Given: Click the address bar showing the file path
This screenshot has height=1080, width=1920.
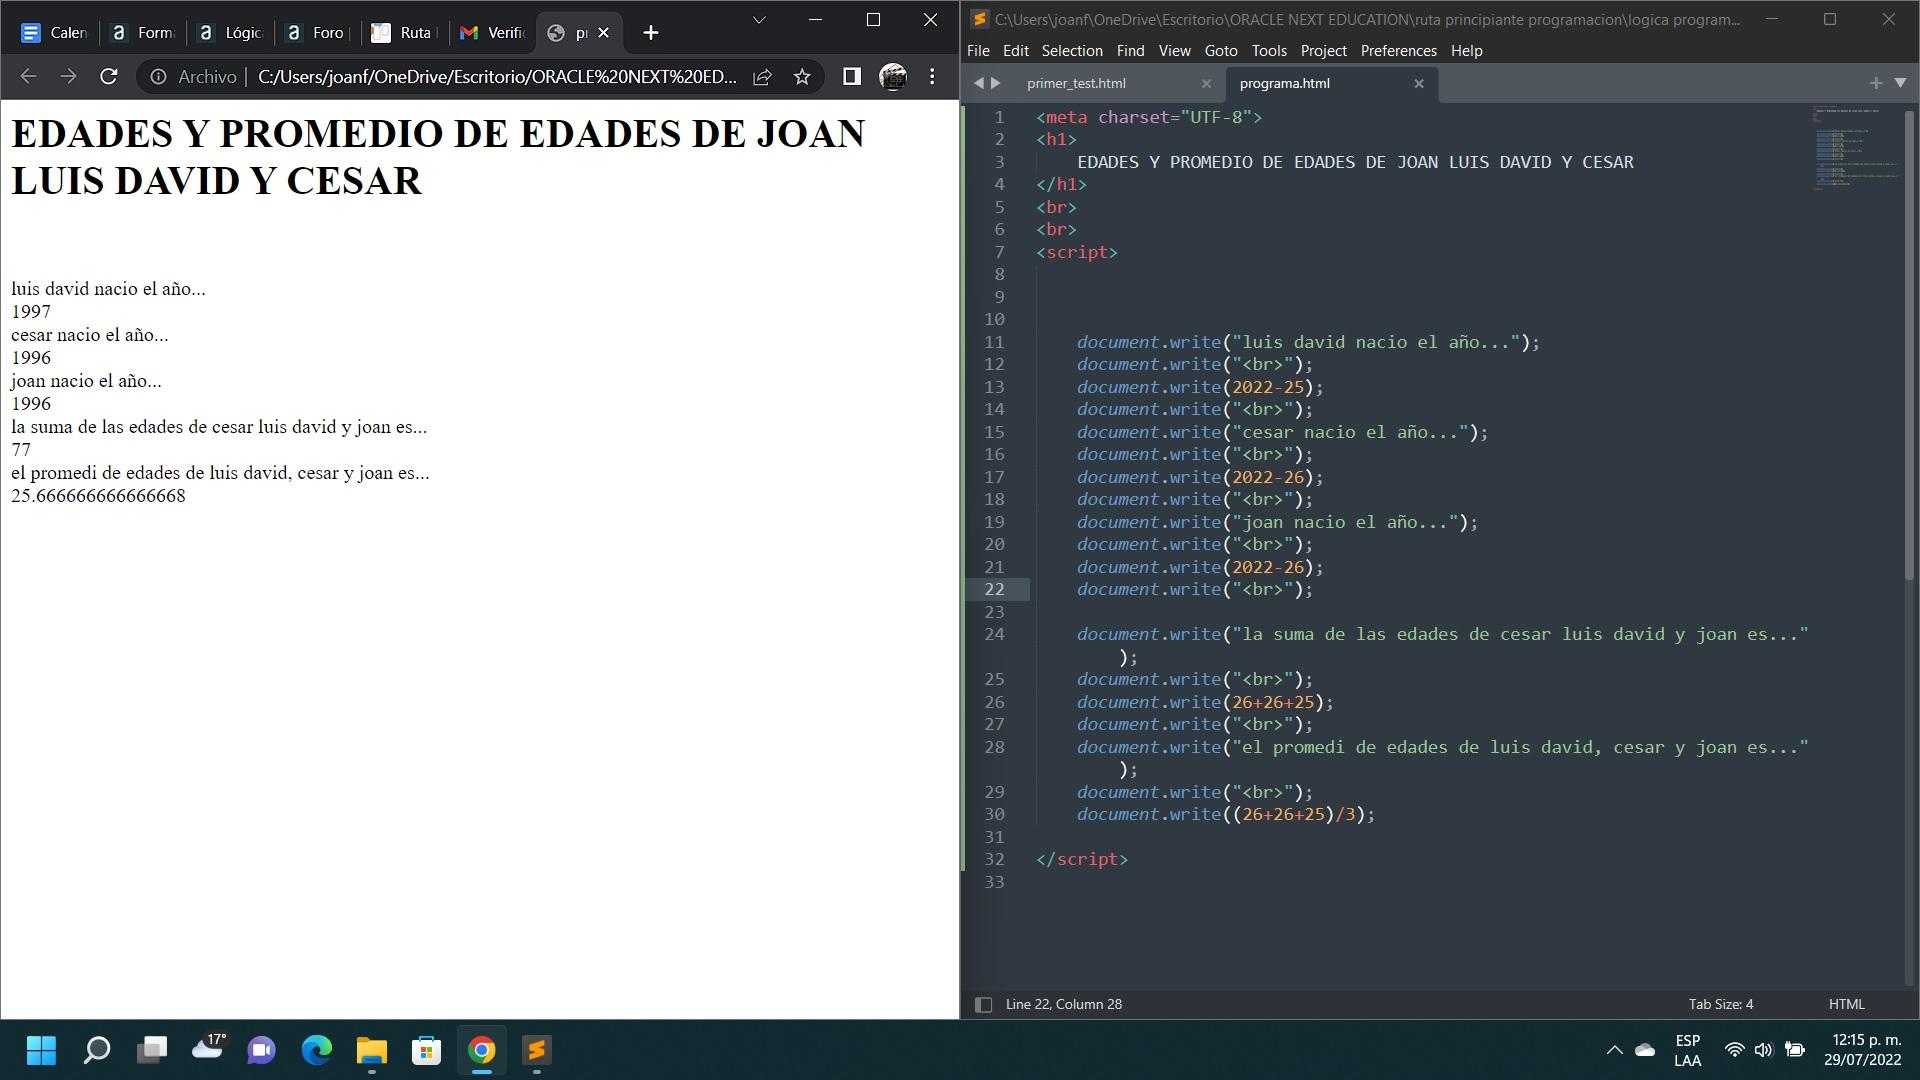Looking at the screenshot, I should [500, 76].
